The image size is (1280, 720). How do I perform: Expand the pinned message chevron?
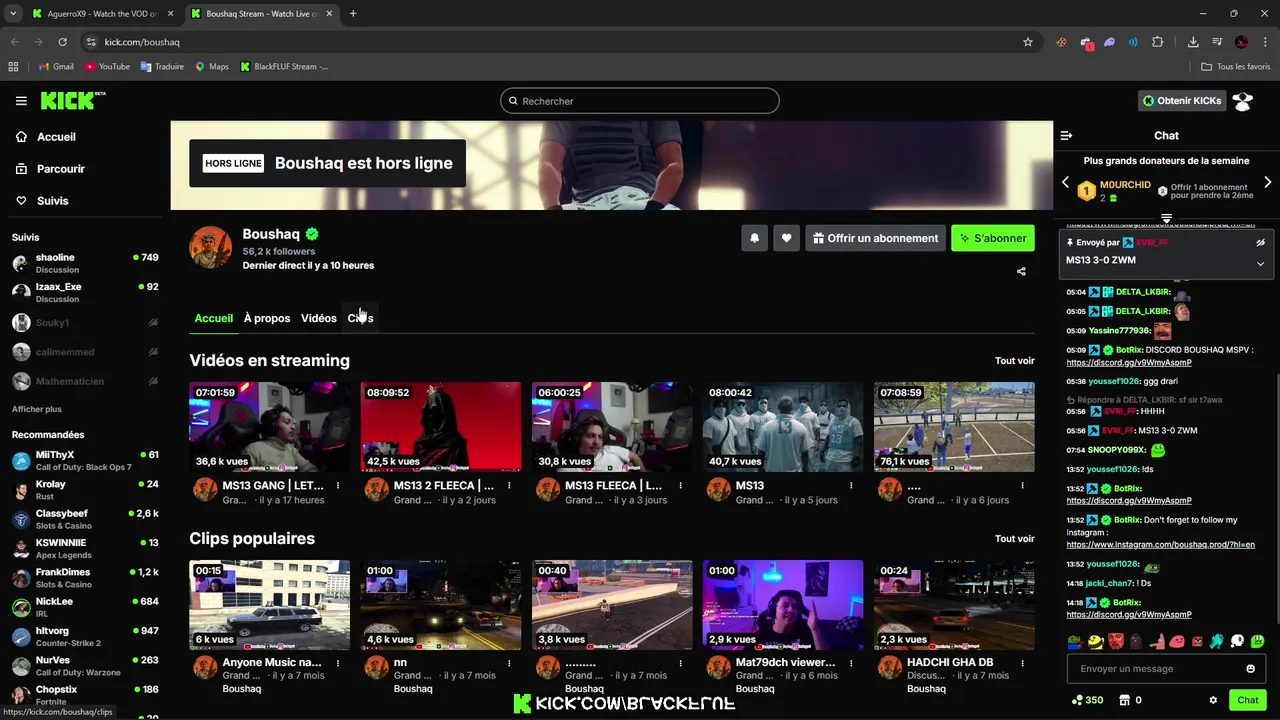pyautogui.click(x=1260, y=263)
